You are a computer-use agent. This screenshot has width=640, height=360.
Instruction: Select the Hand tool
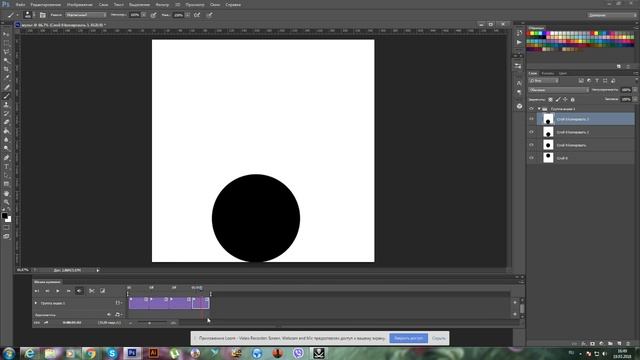click(6, 193)
